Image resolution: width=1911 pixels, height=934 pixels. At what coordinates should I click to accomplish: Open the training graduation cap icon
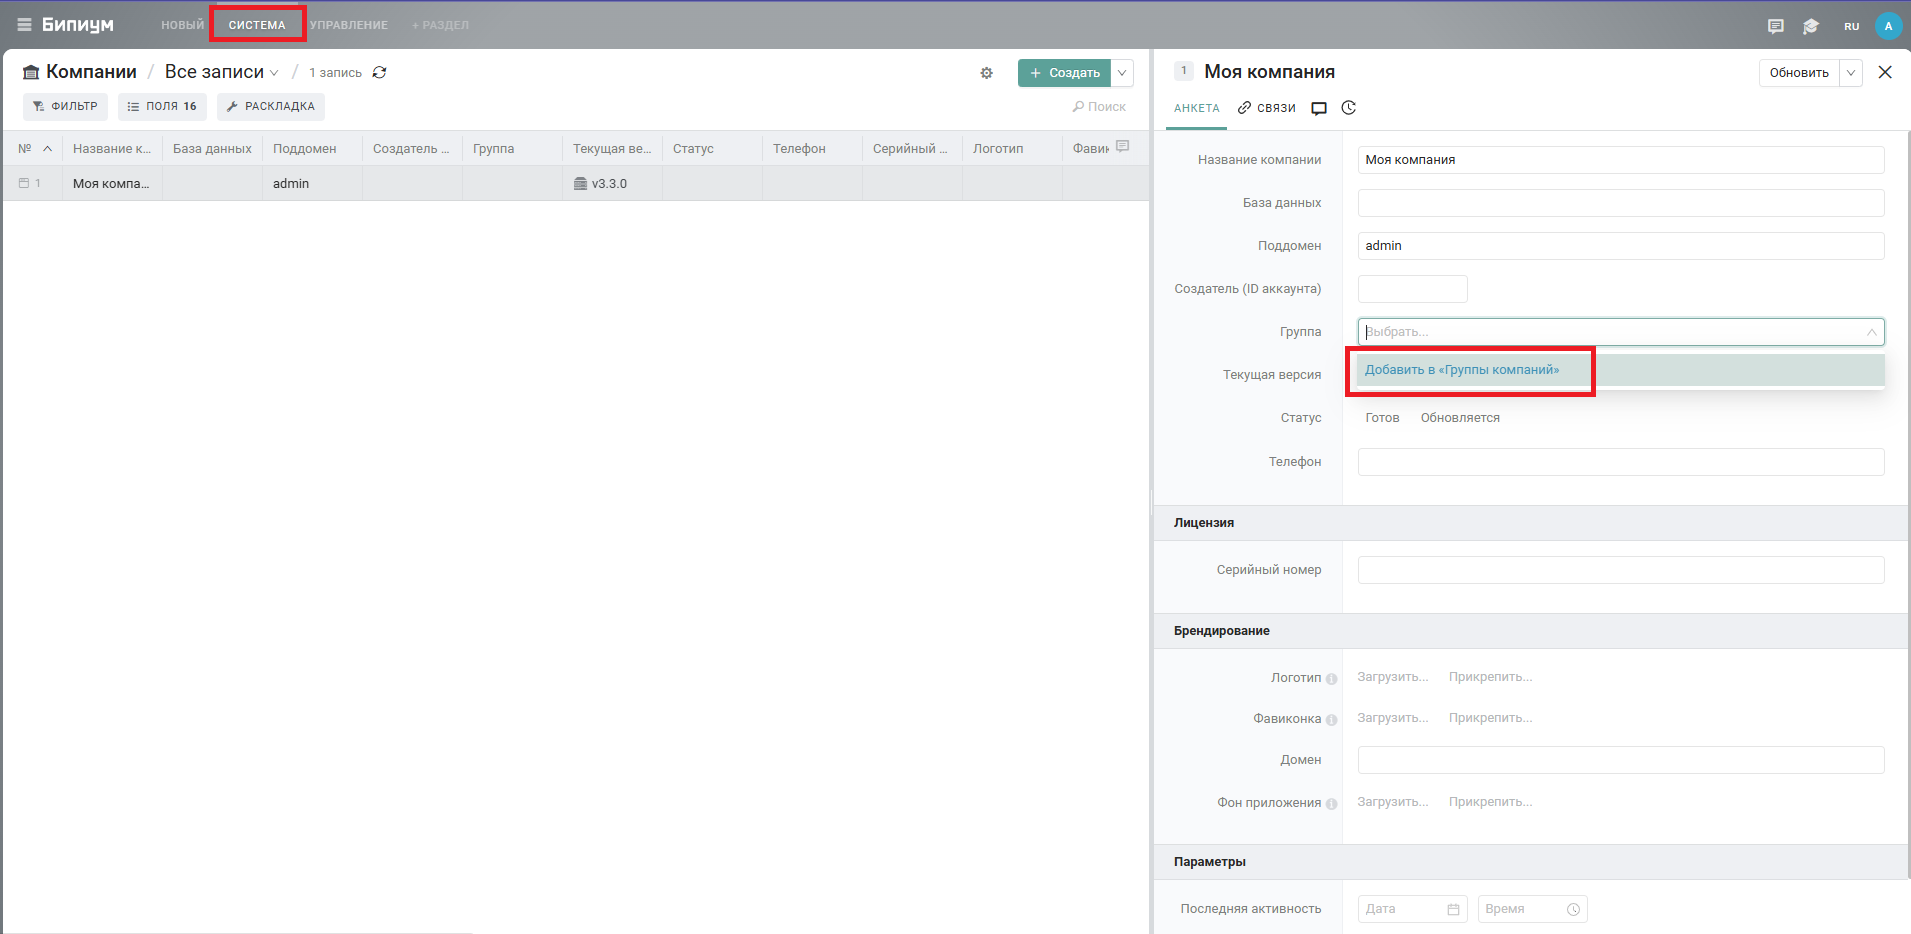[1810, 27]
